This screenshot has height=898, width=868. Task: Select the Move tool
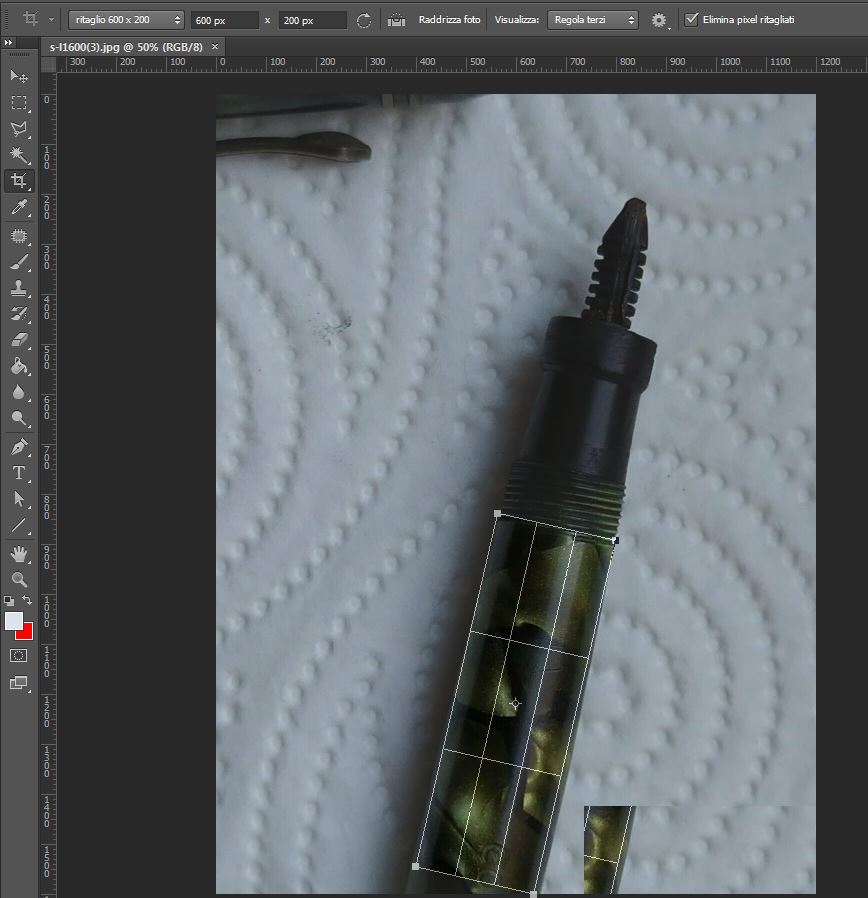18,76
